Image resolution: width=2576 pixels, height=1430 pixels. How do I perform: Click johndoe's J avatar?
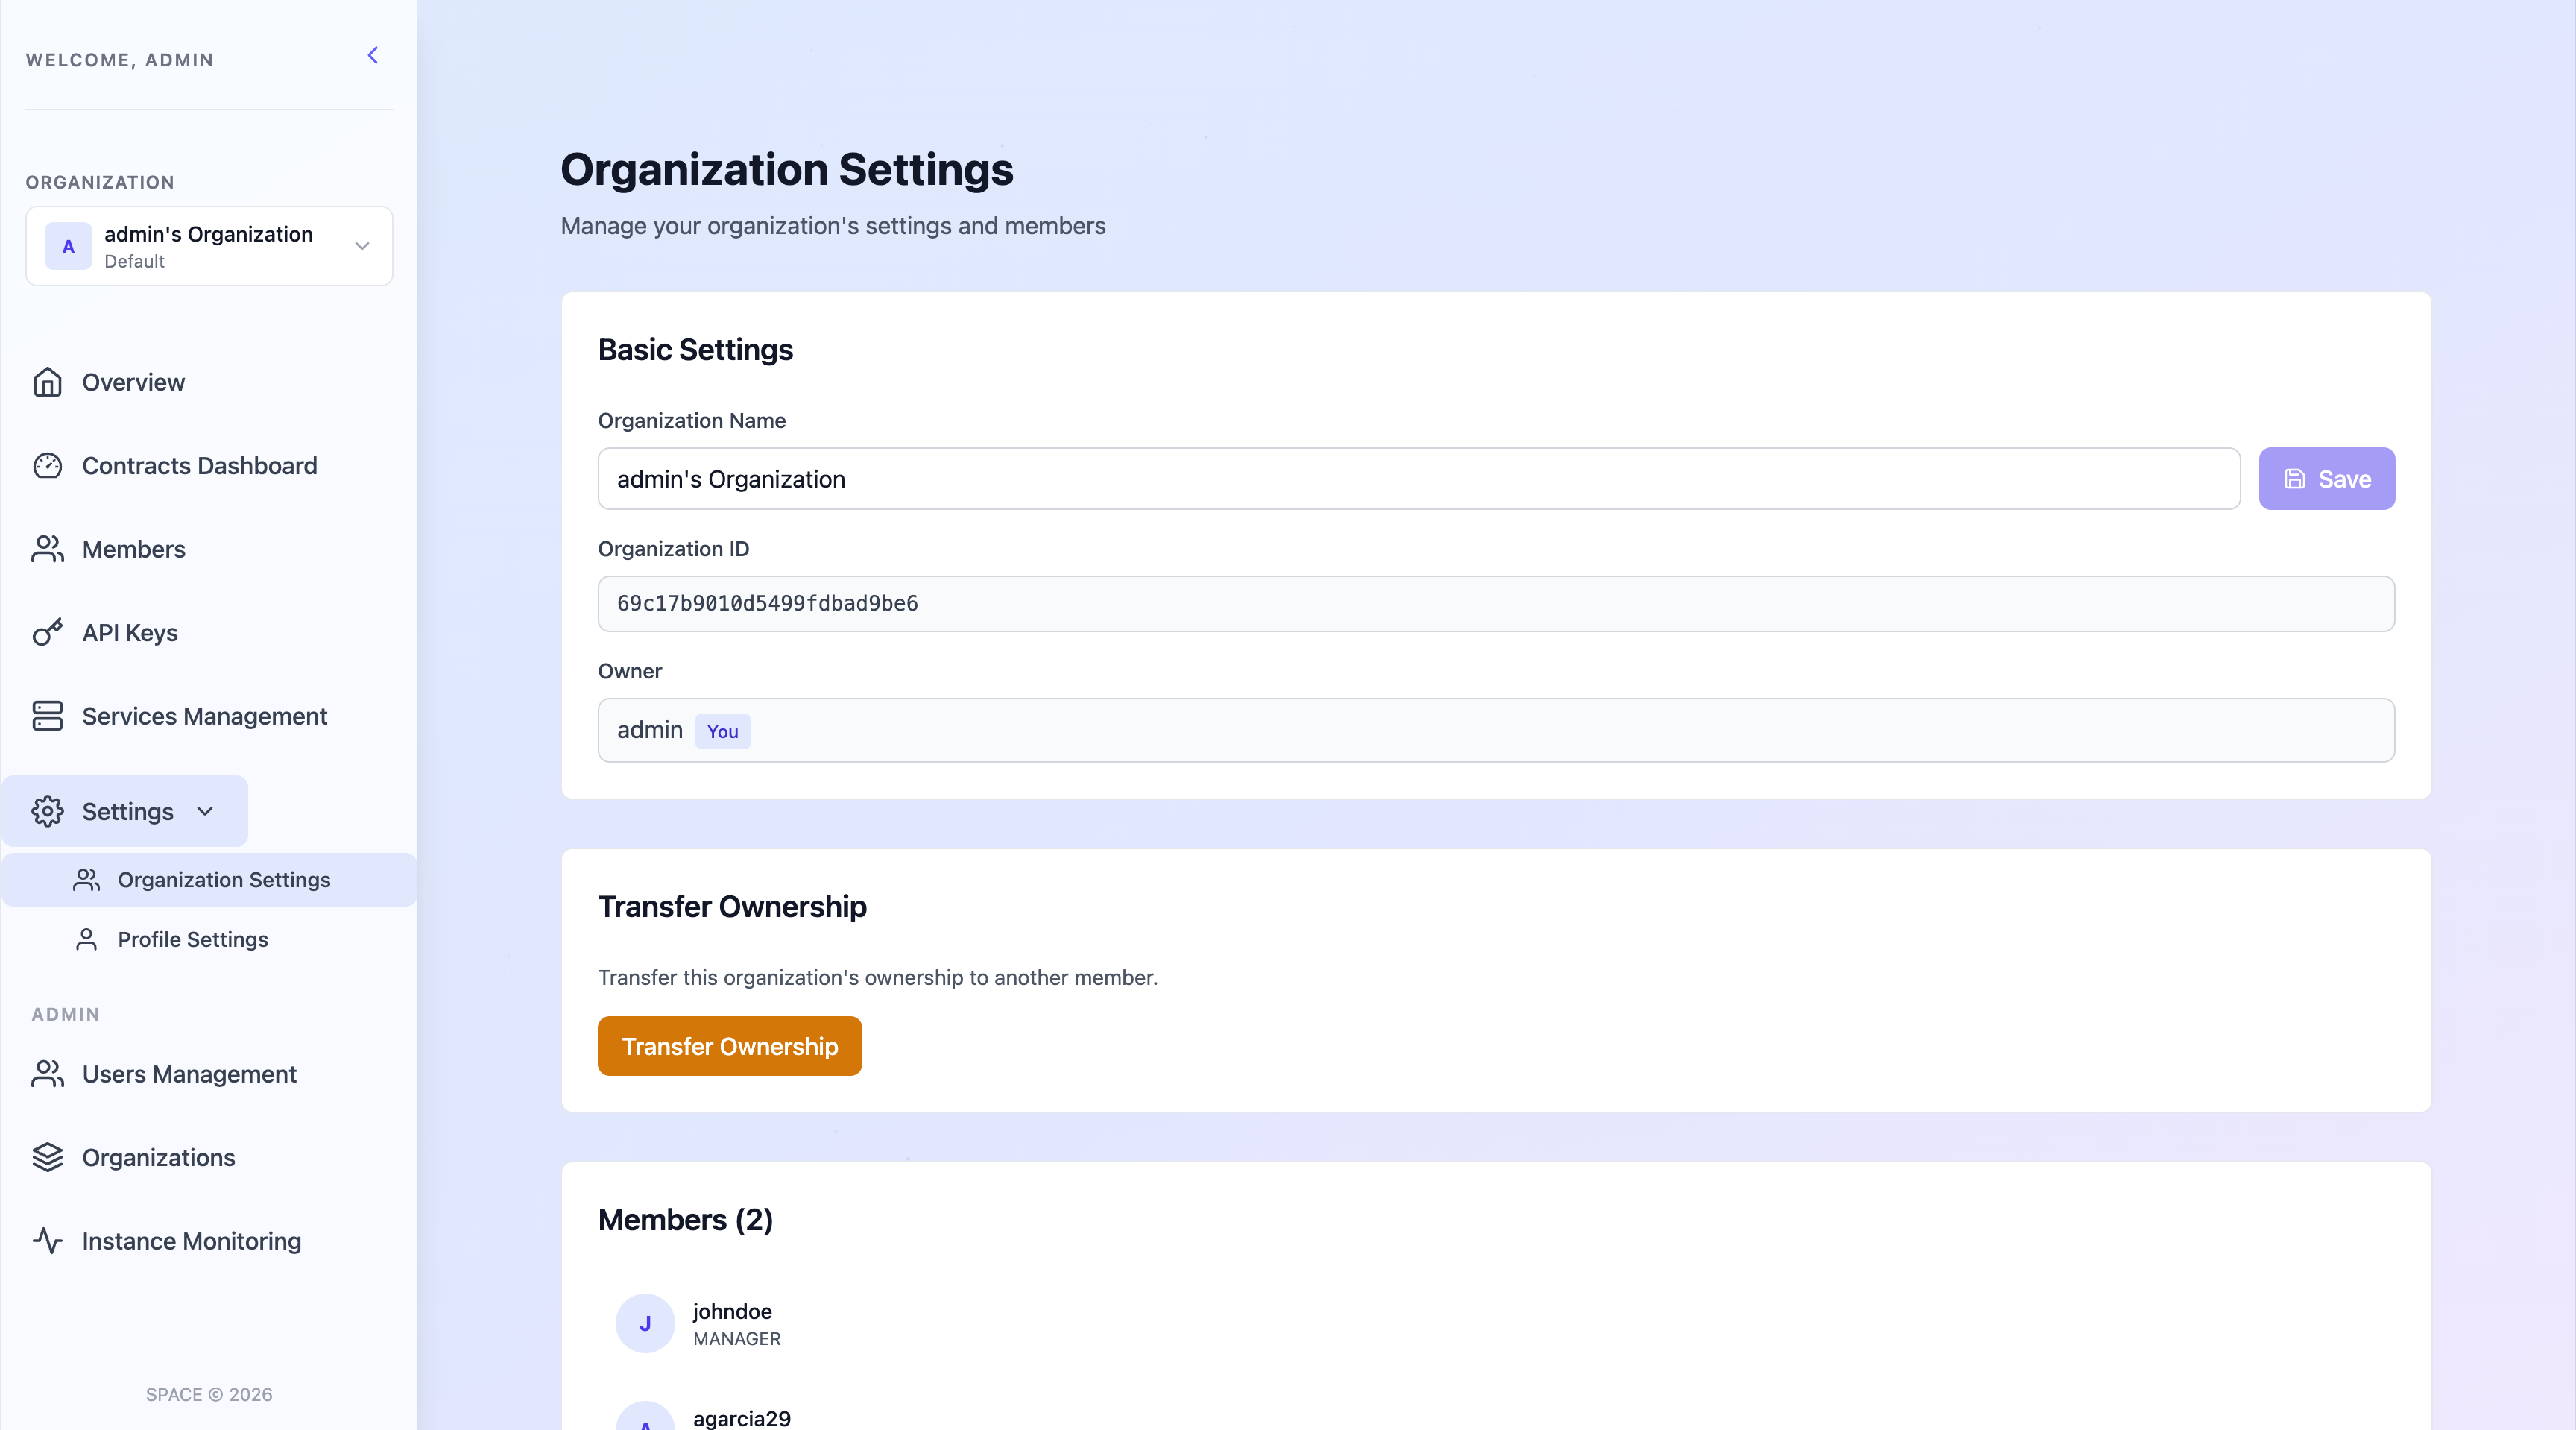click(x=645, y=1323)
